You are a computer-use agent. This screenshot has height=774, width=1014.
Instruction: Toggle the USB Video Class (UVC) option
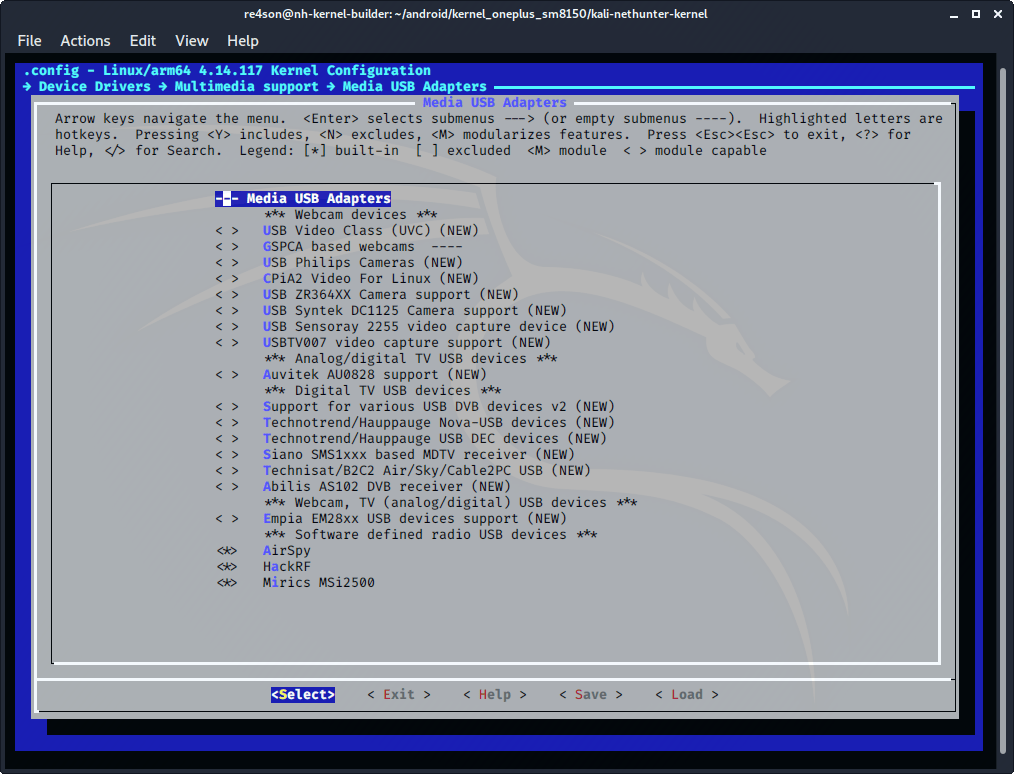click(x=370, y=230)
